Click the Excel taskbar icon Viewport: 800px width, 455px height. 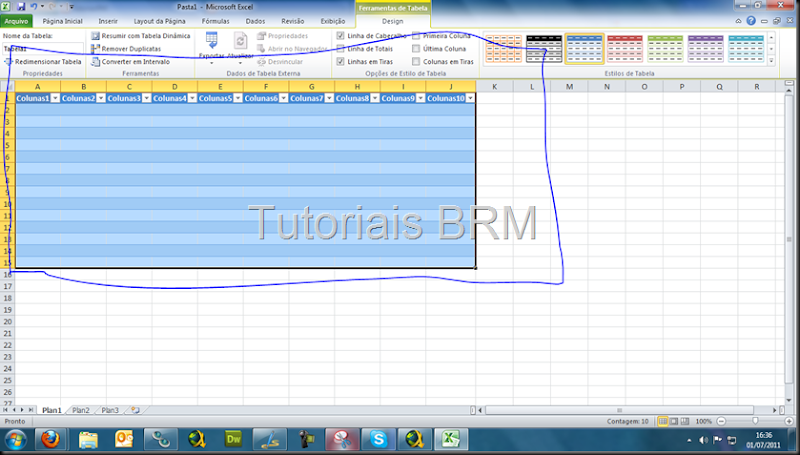point(451,439)
